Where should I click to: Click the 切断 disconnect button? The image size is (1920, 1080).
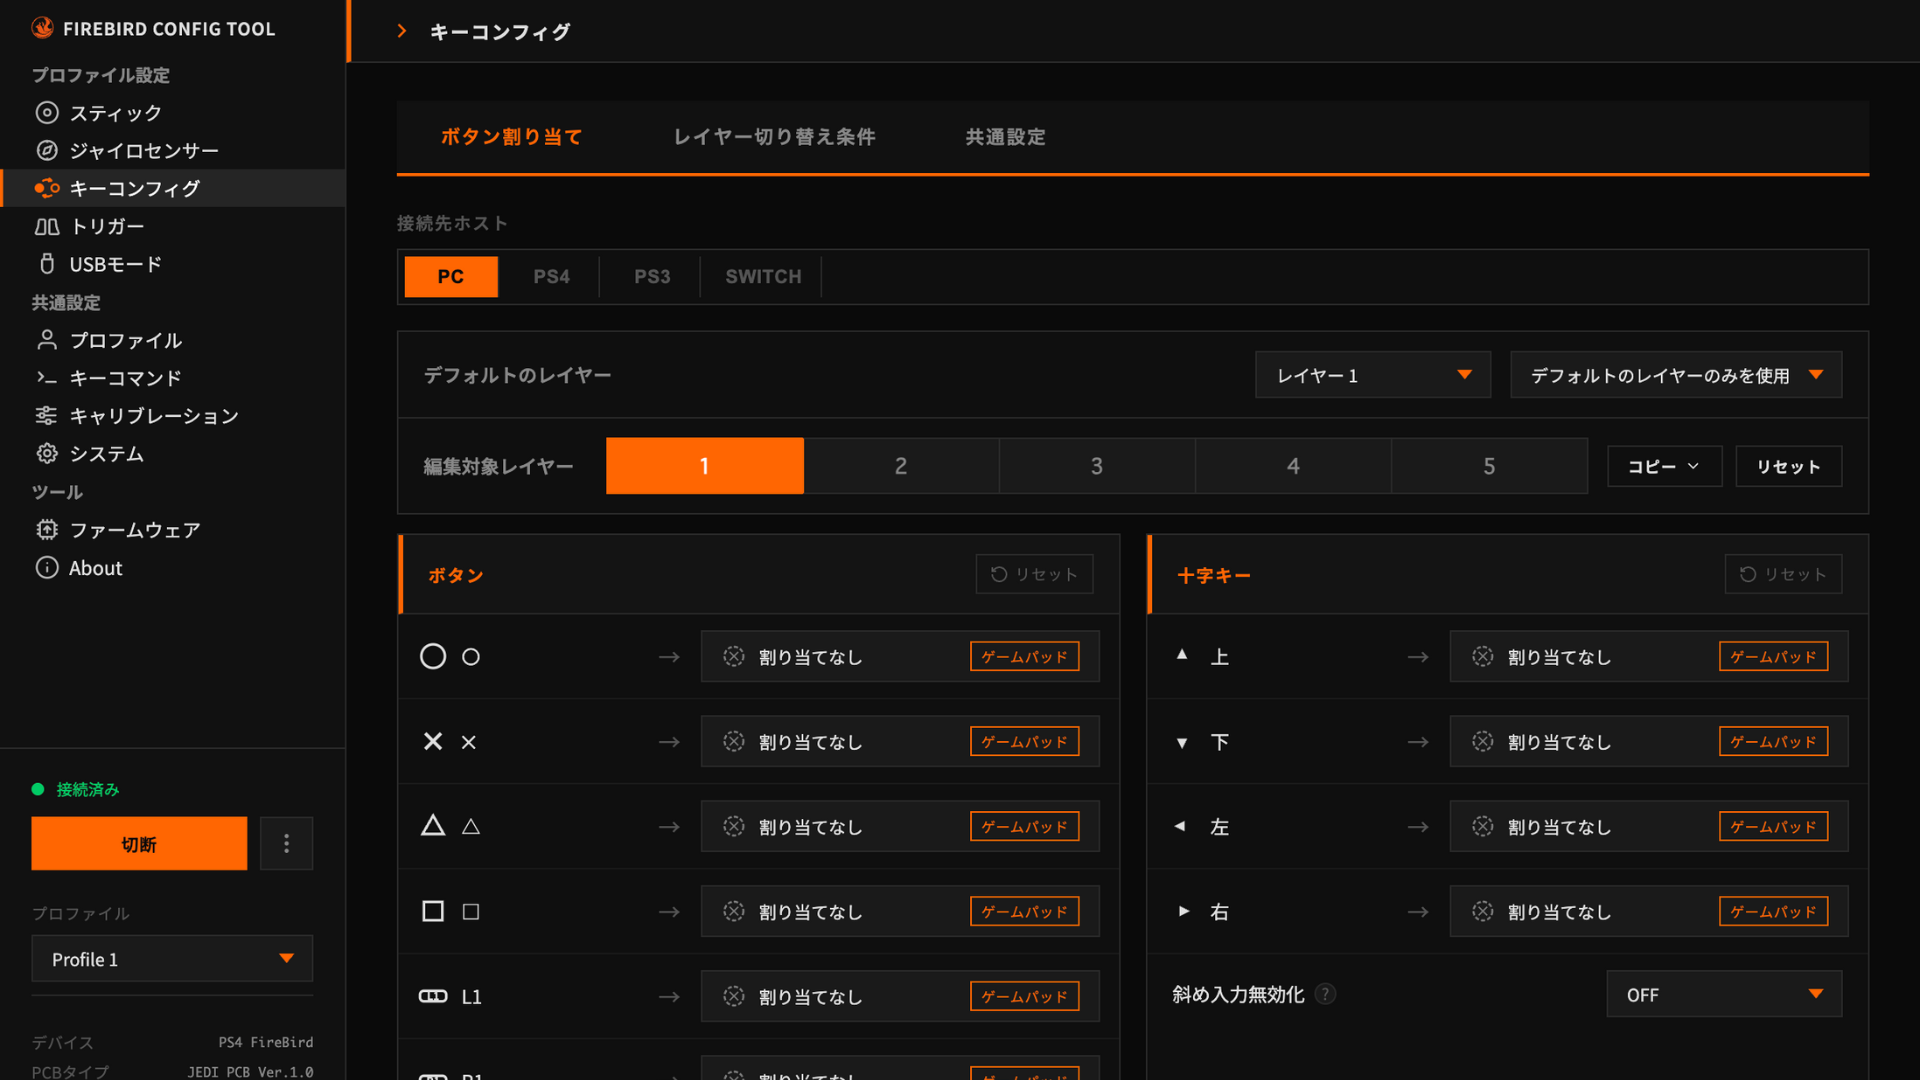(139, 843)
